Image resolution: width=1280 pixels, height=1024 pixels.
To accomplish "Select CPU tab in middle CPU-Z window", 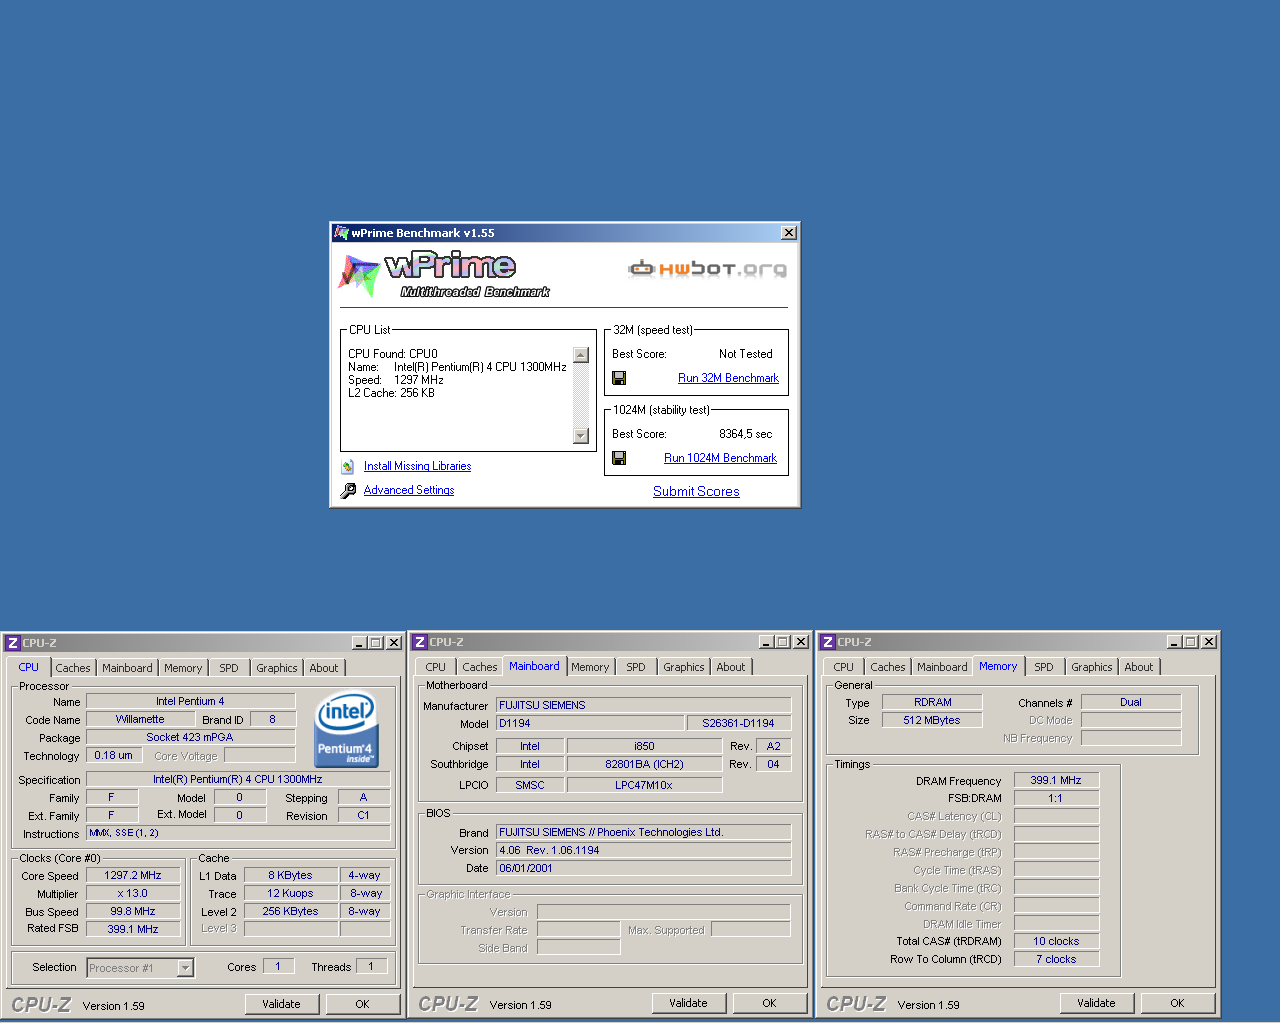I will coord(436,667).
